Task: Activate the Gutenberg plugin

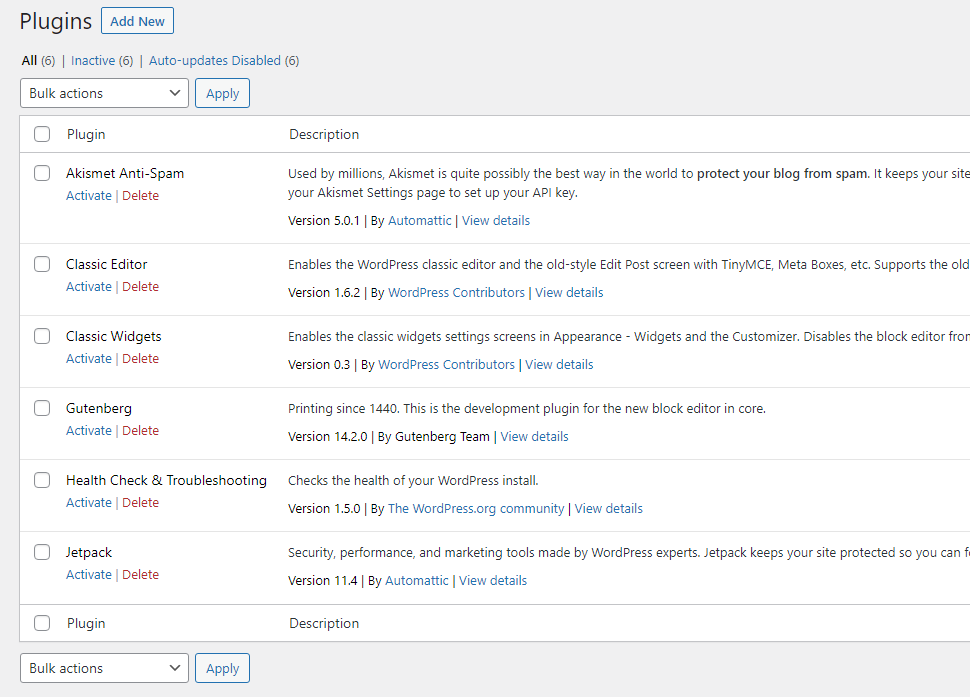Action: (x=88, y=430)
